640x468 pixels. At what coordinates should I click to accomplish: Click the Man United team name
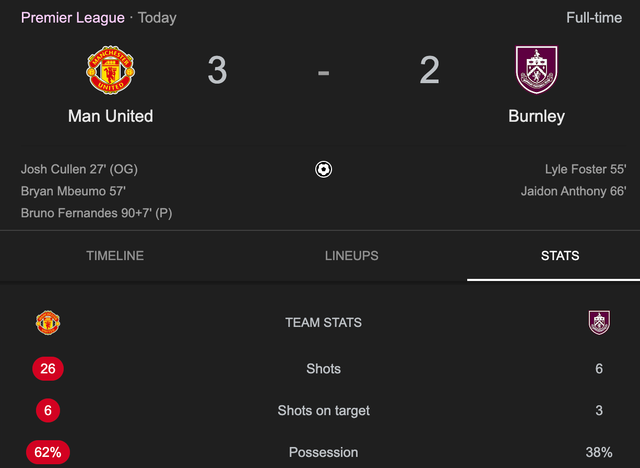(111, 116)
